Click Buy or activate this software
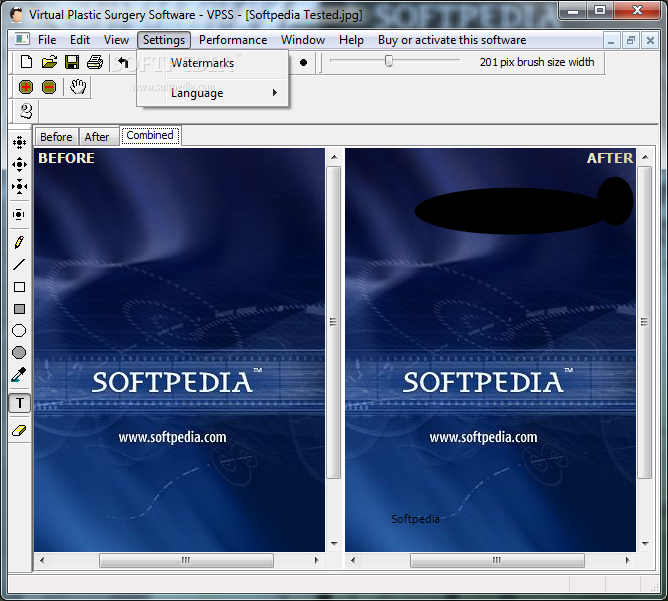The height and width of the screenshot is (601, 668). (452, 40)
